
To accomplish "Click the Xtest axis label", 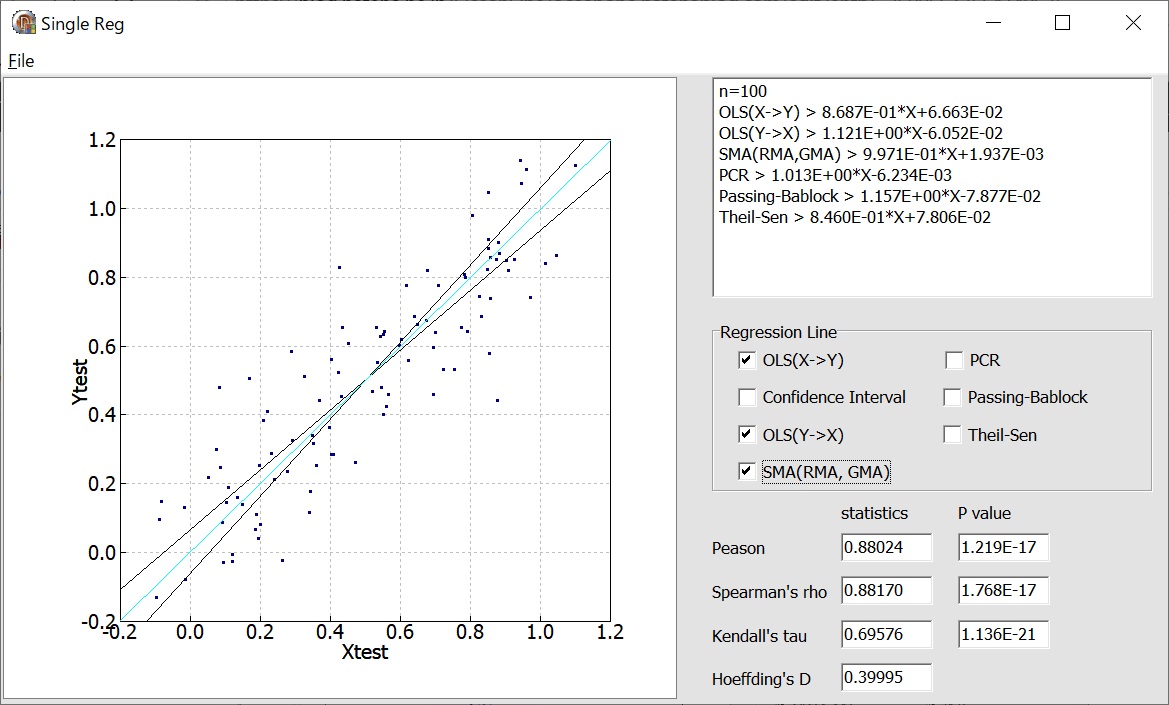I will click(x=365, y=652).
